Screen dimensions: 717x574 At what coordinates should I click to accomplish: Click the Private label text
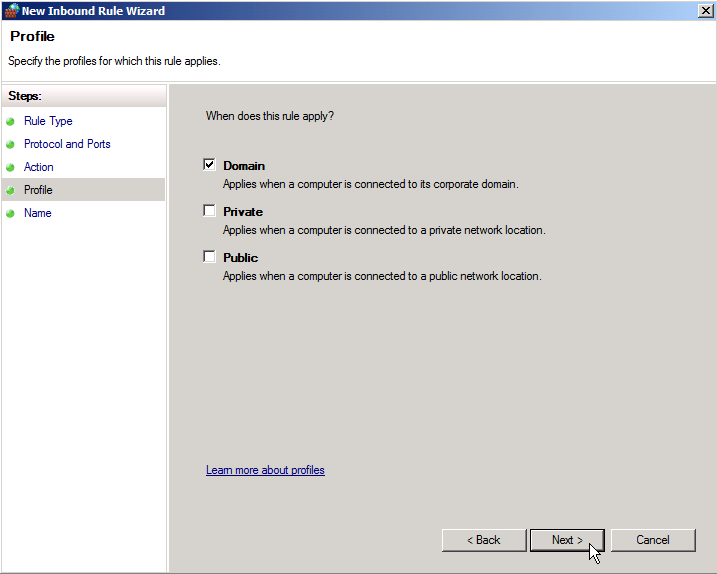243,212
